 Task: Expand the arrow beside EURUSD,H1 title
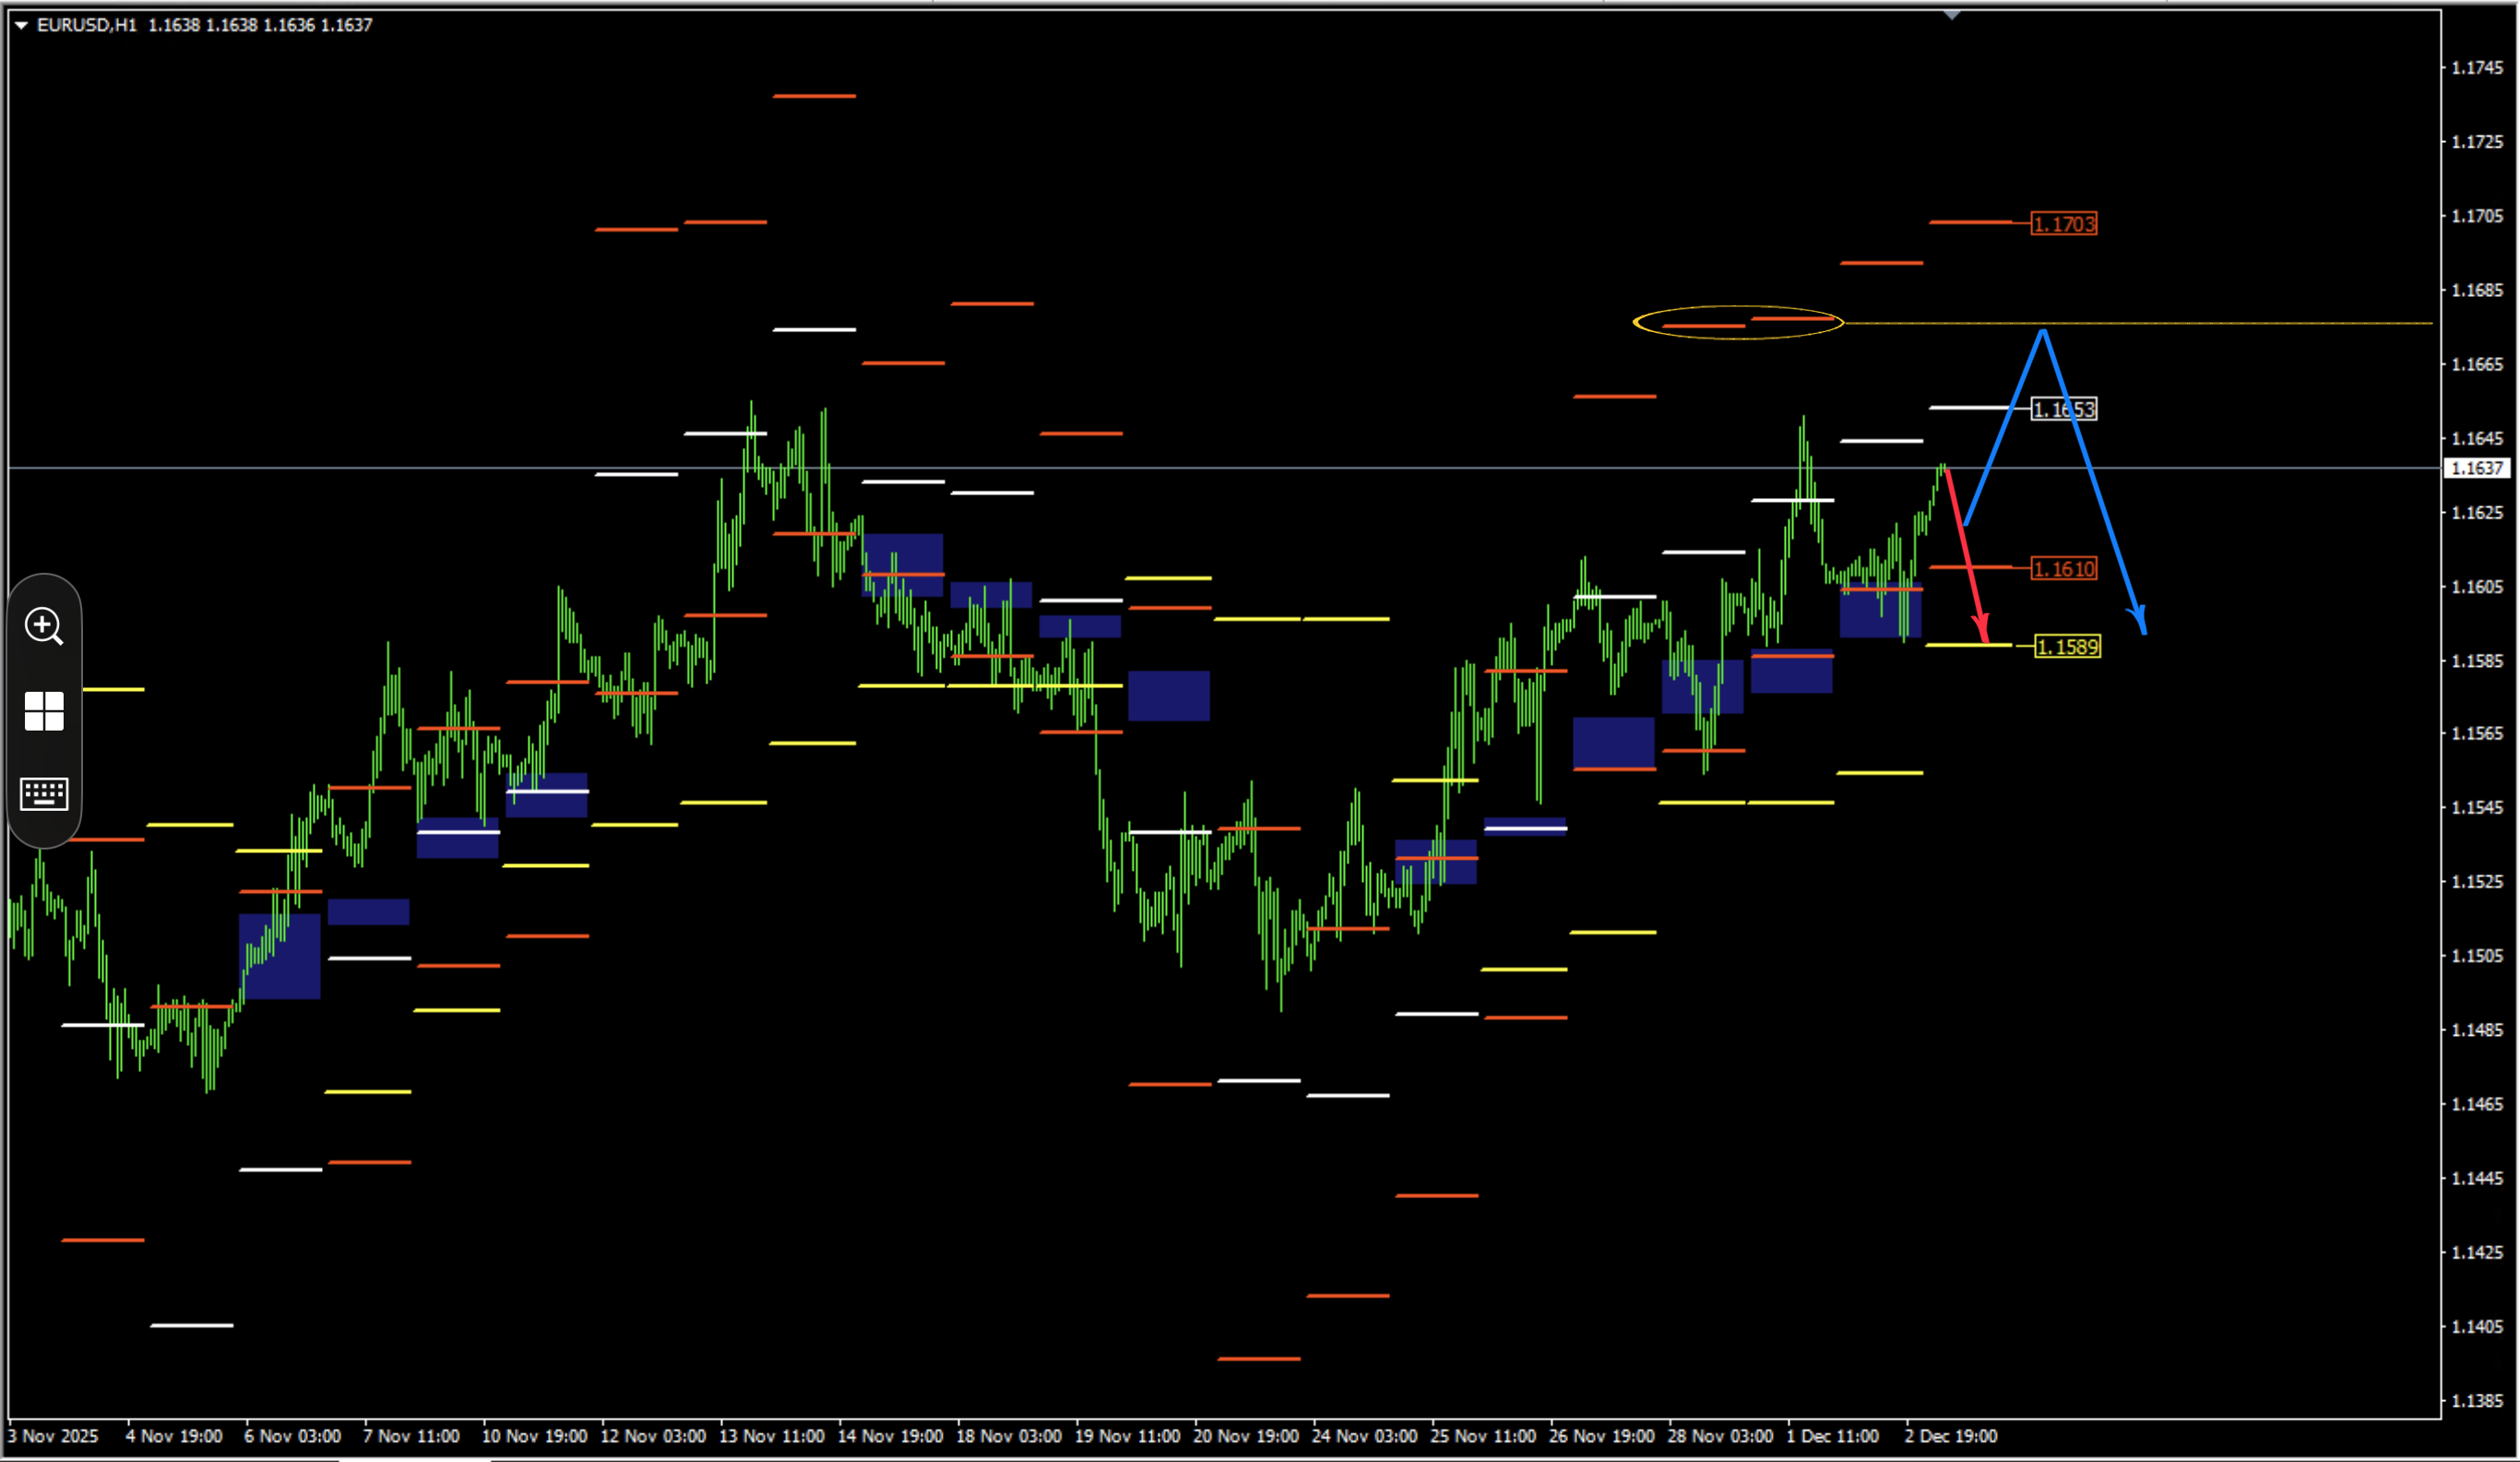click(21, 25)
